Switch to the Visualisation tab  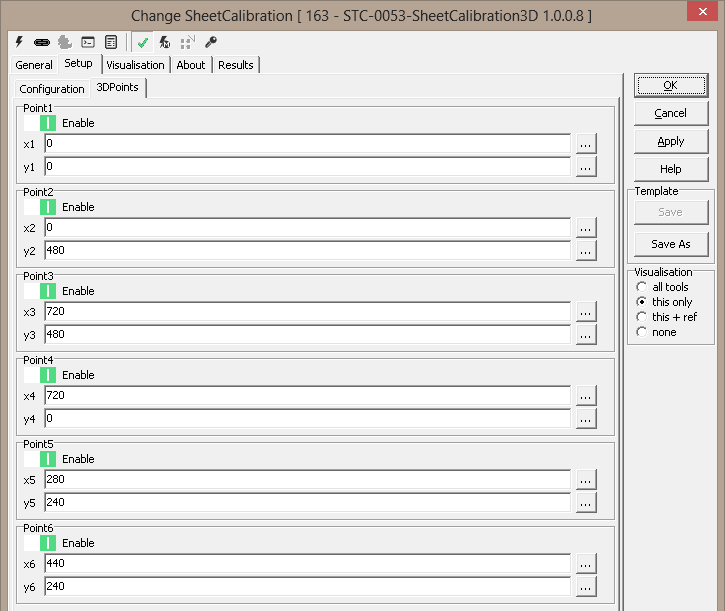[x=135, y=65]
